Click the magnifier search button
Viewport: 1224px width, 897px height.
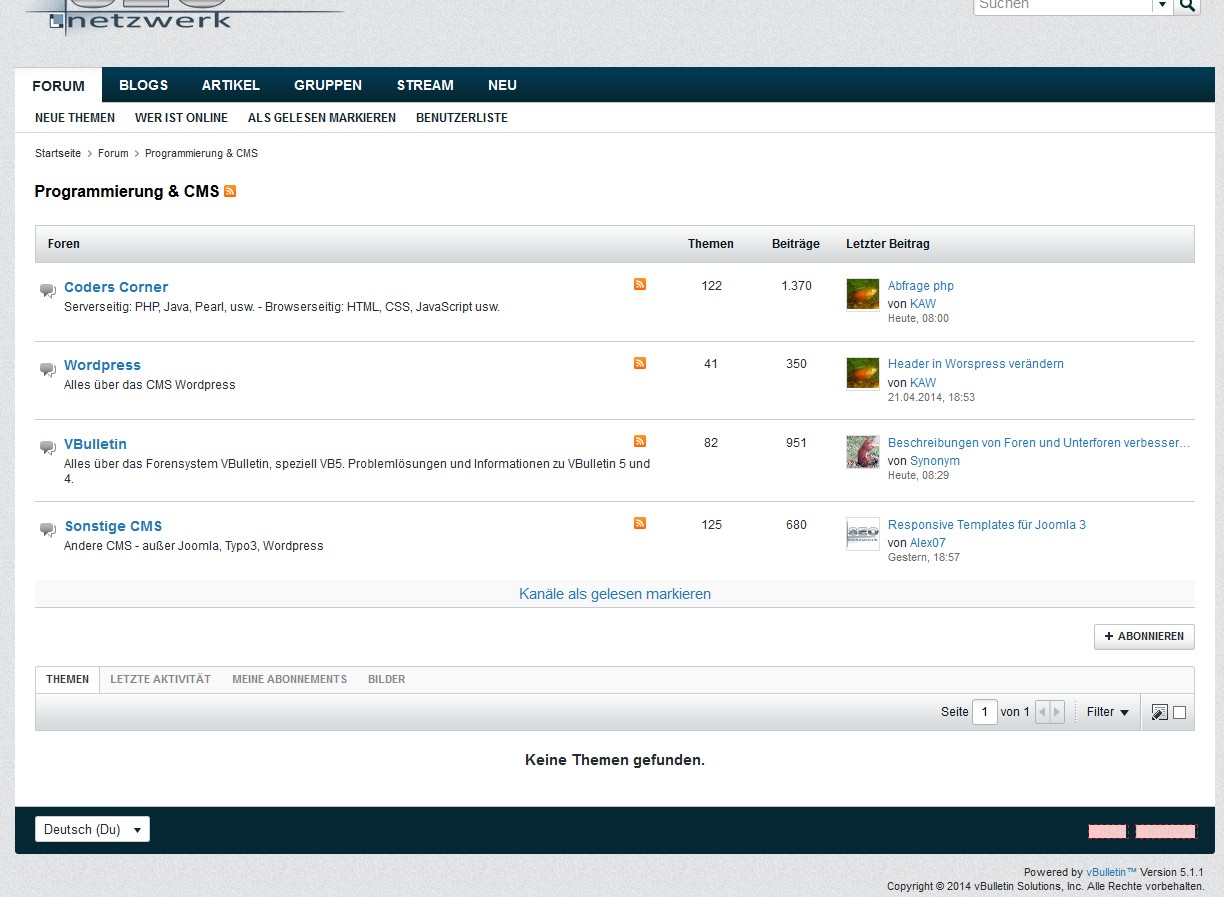point(1187,6)
